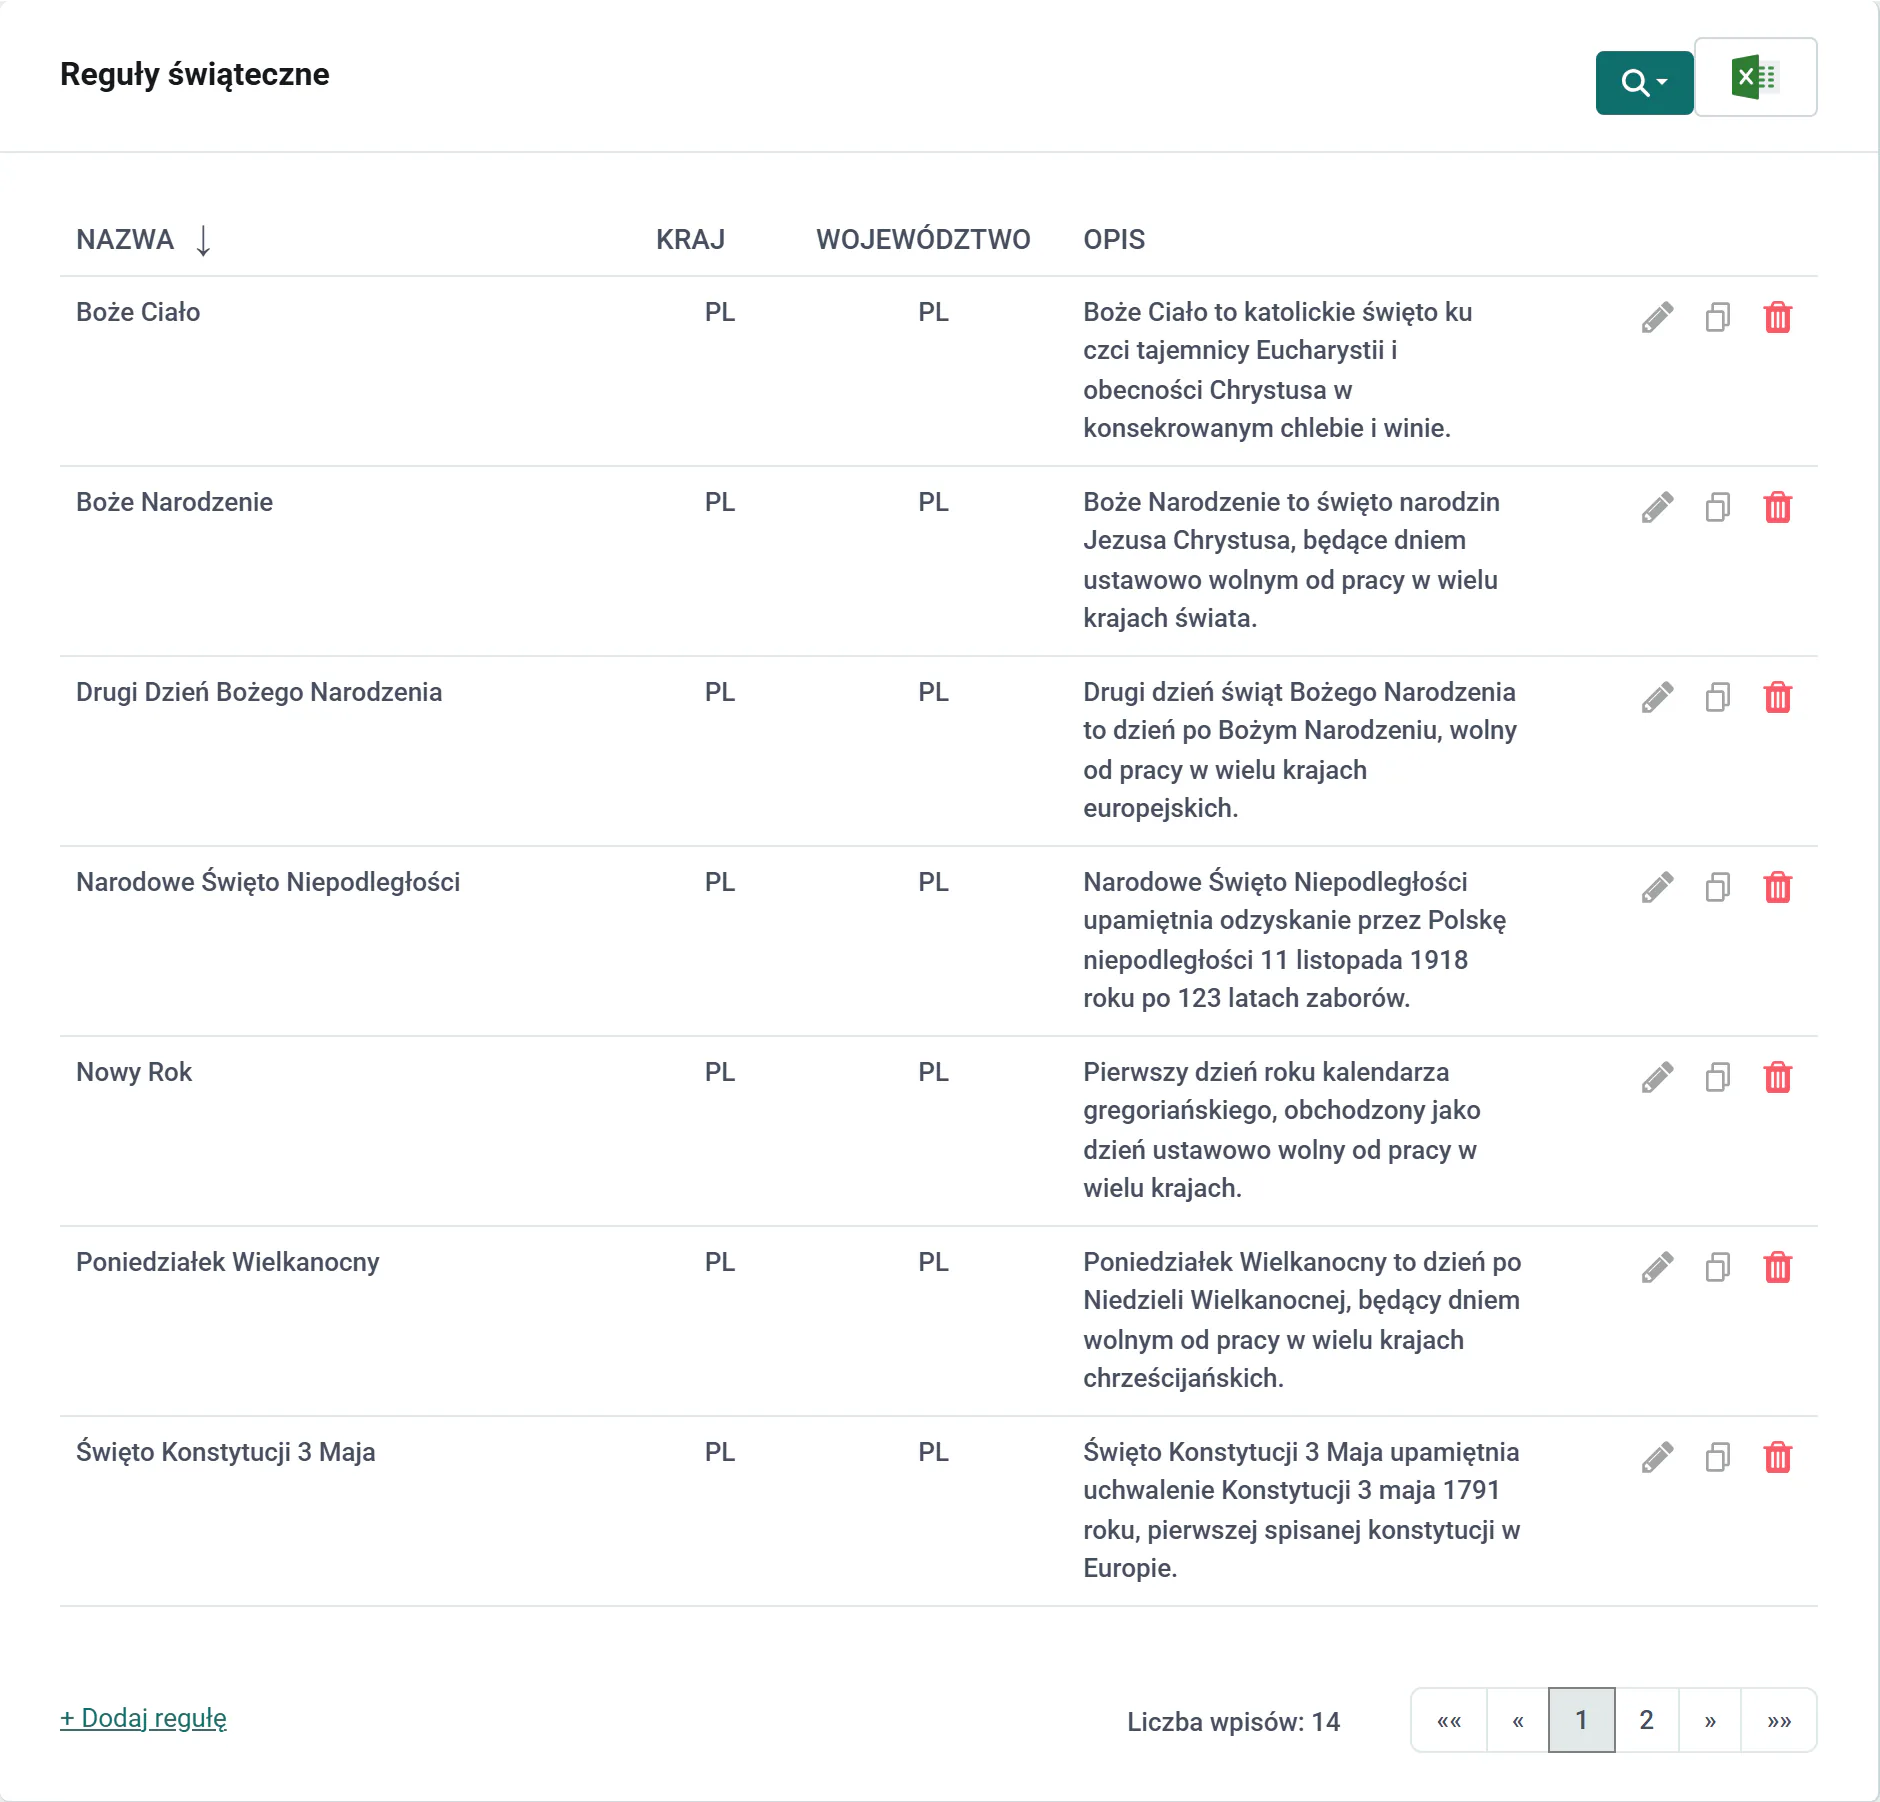Export rules to Excel
This screenshot has width=1880, height=1802.
click(1756, 77)
